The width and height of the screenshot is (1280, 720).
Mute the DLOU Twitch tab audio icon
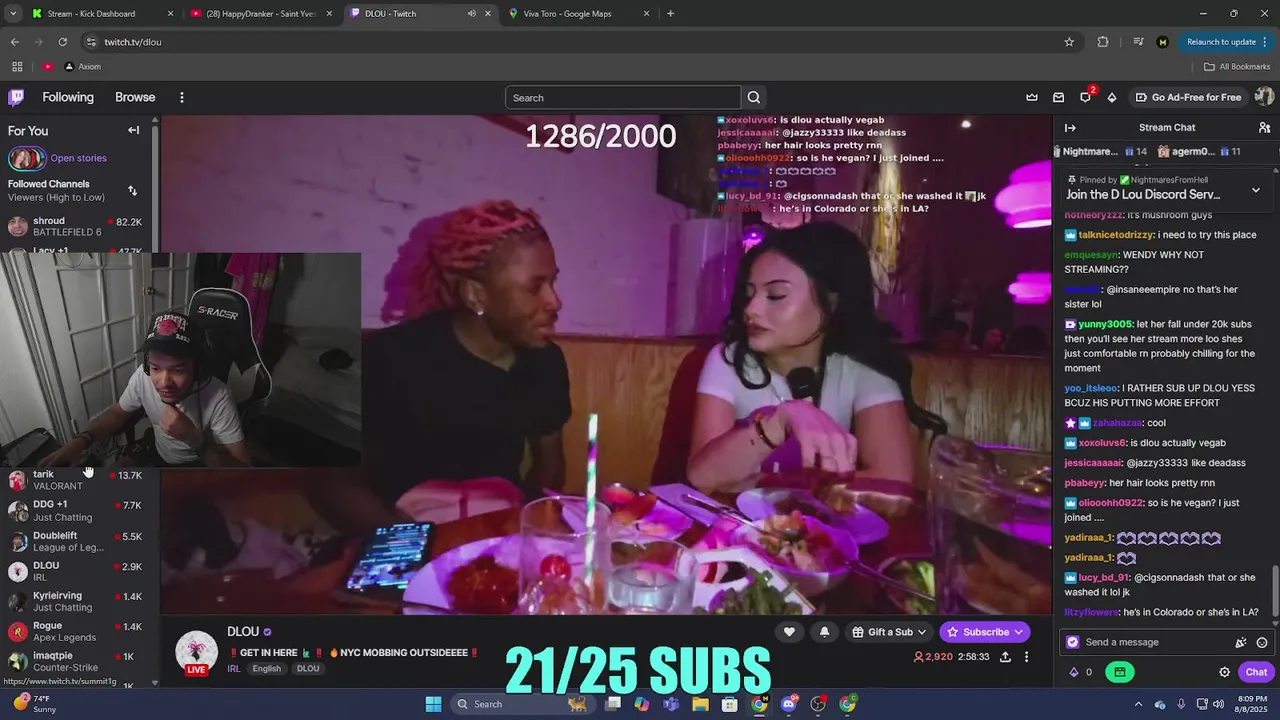pyautogui.click(x=471, y=14)
